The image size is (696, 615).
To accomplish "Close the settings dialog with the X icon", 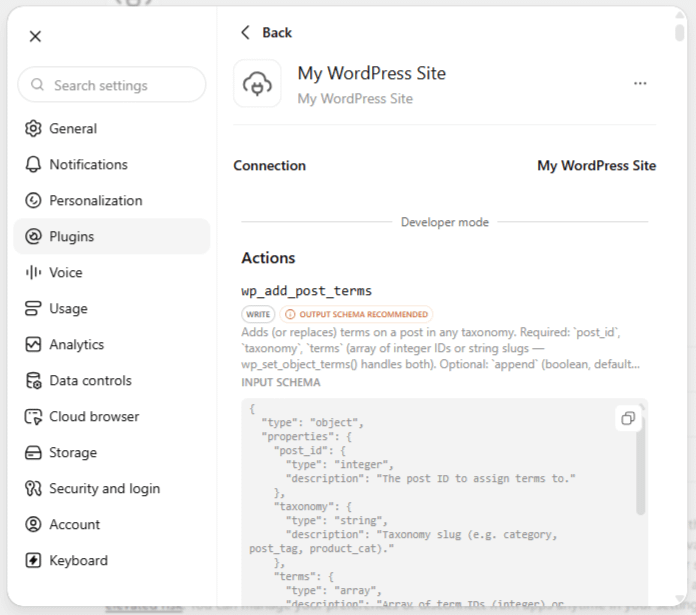I will pyautogui.click(x=35, y=36).
